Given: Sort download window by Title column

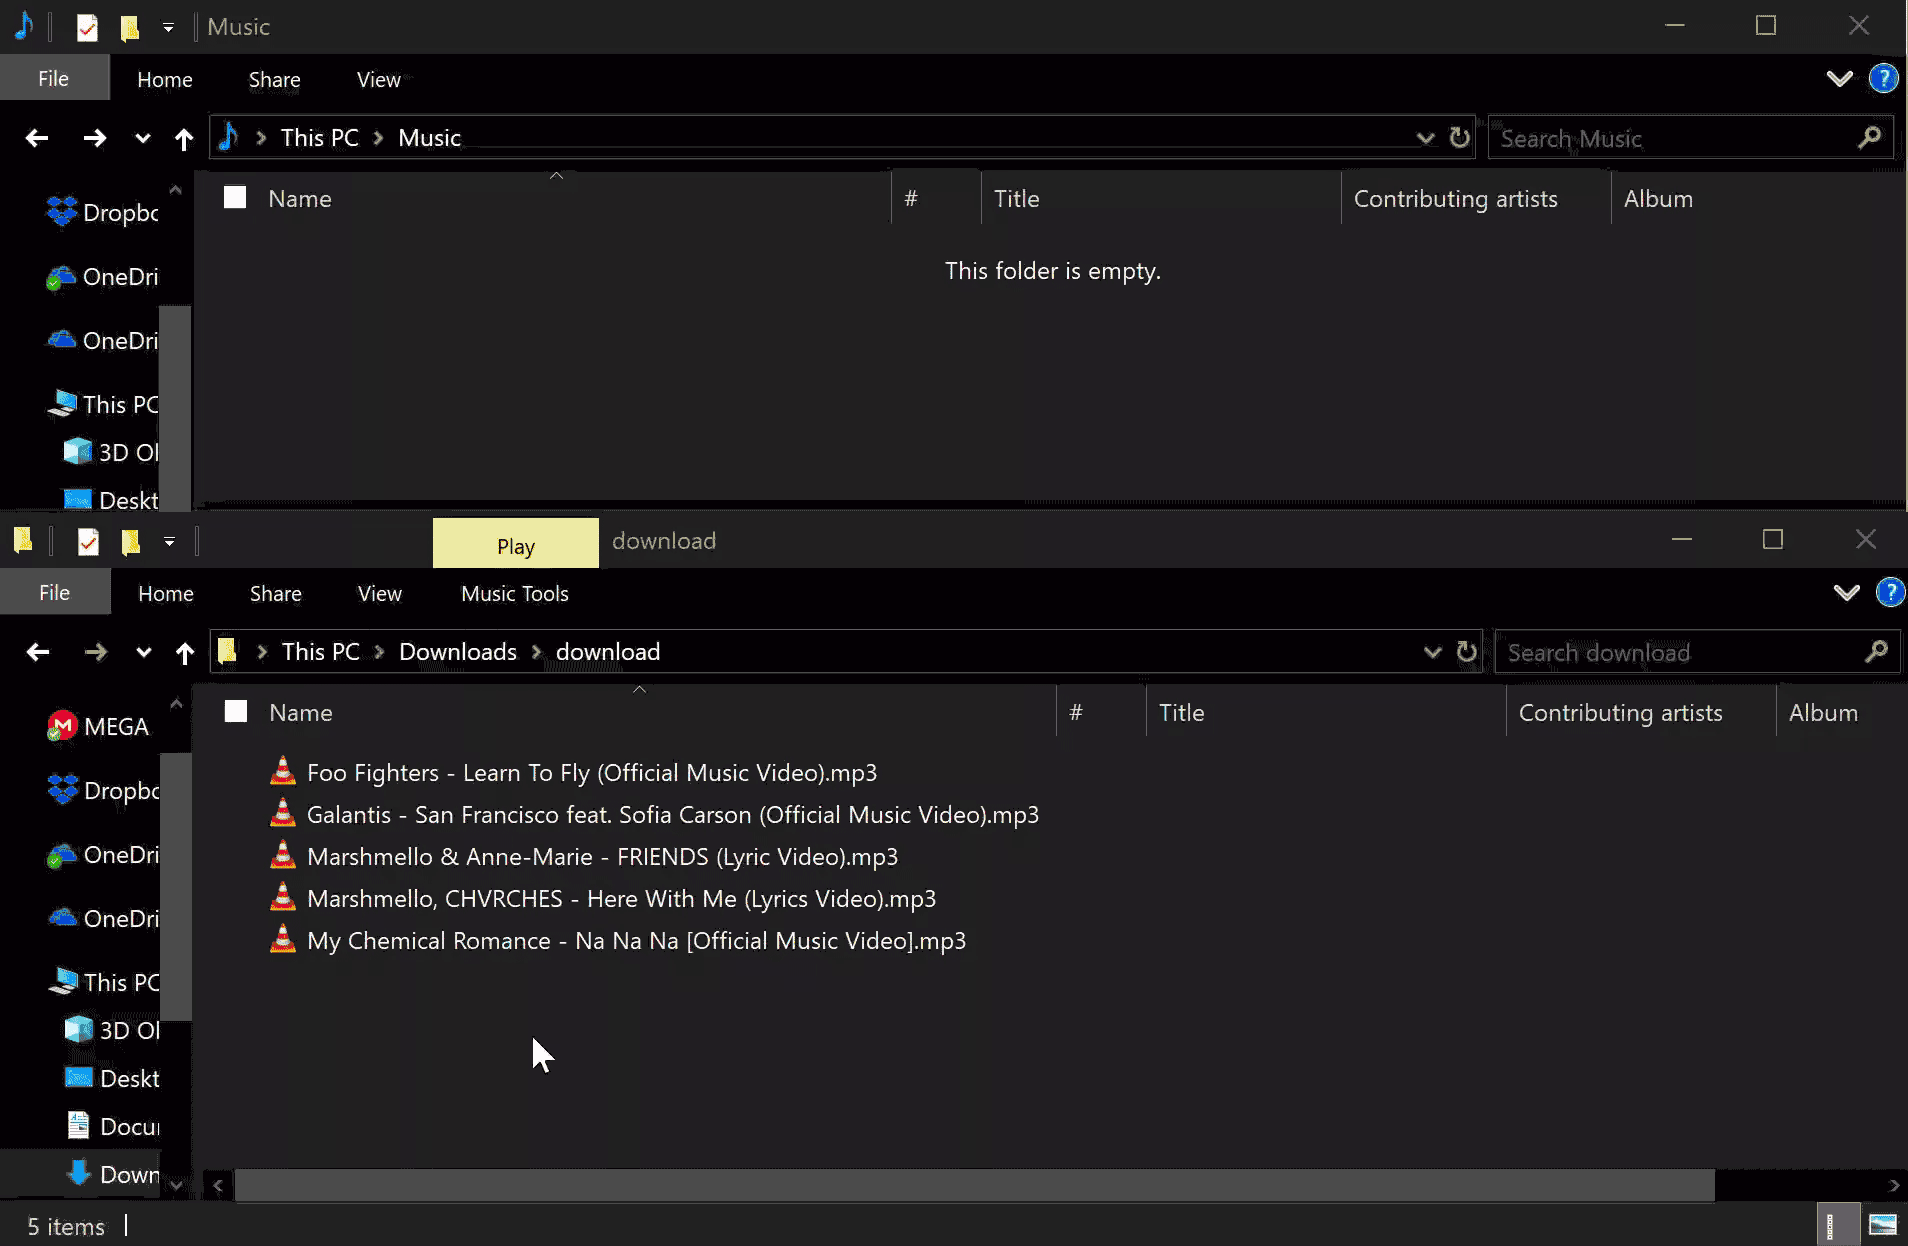Looking at the screenshot, I should point(1181,712).
